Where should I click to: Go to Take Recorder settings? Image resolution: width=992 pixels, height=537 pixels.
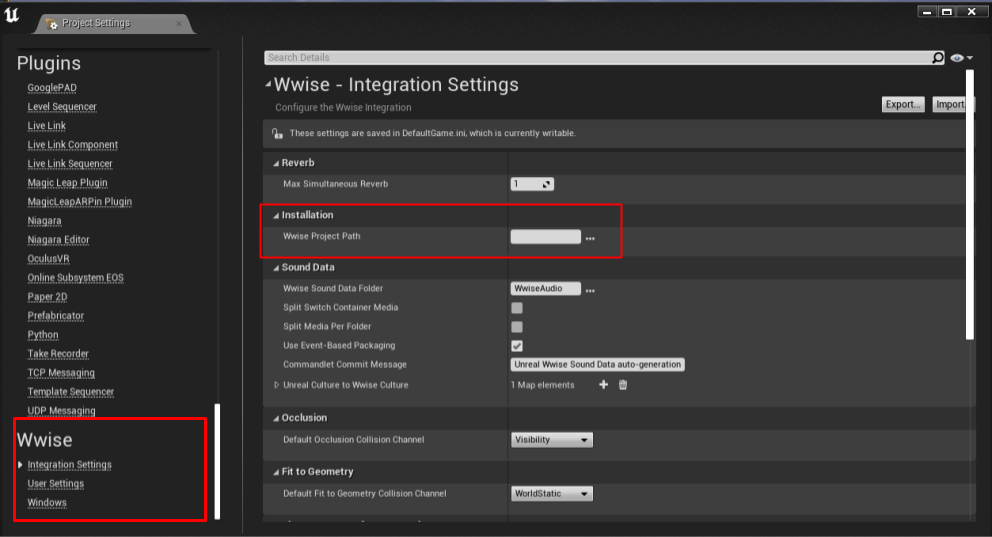(58, 354)
